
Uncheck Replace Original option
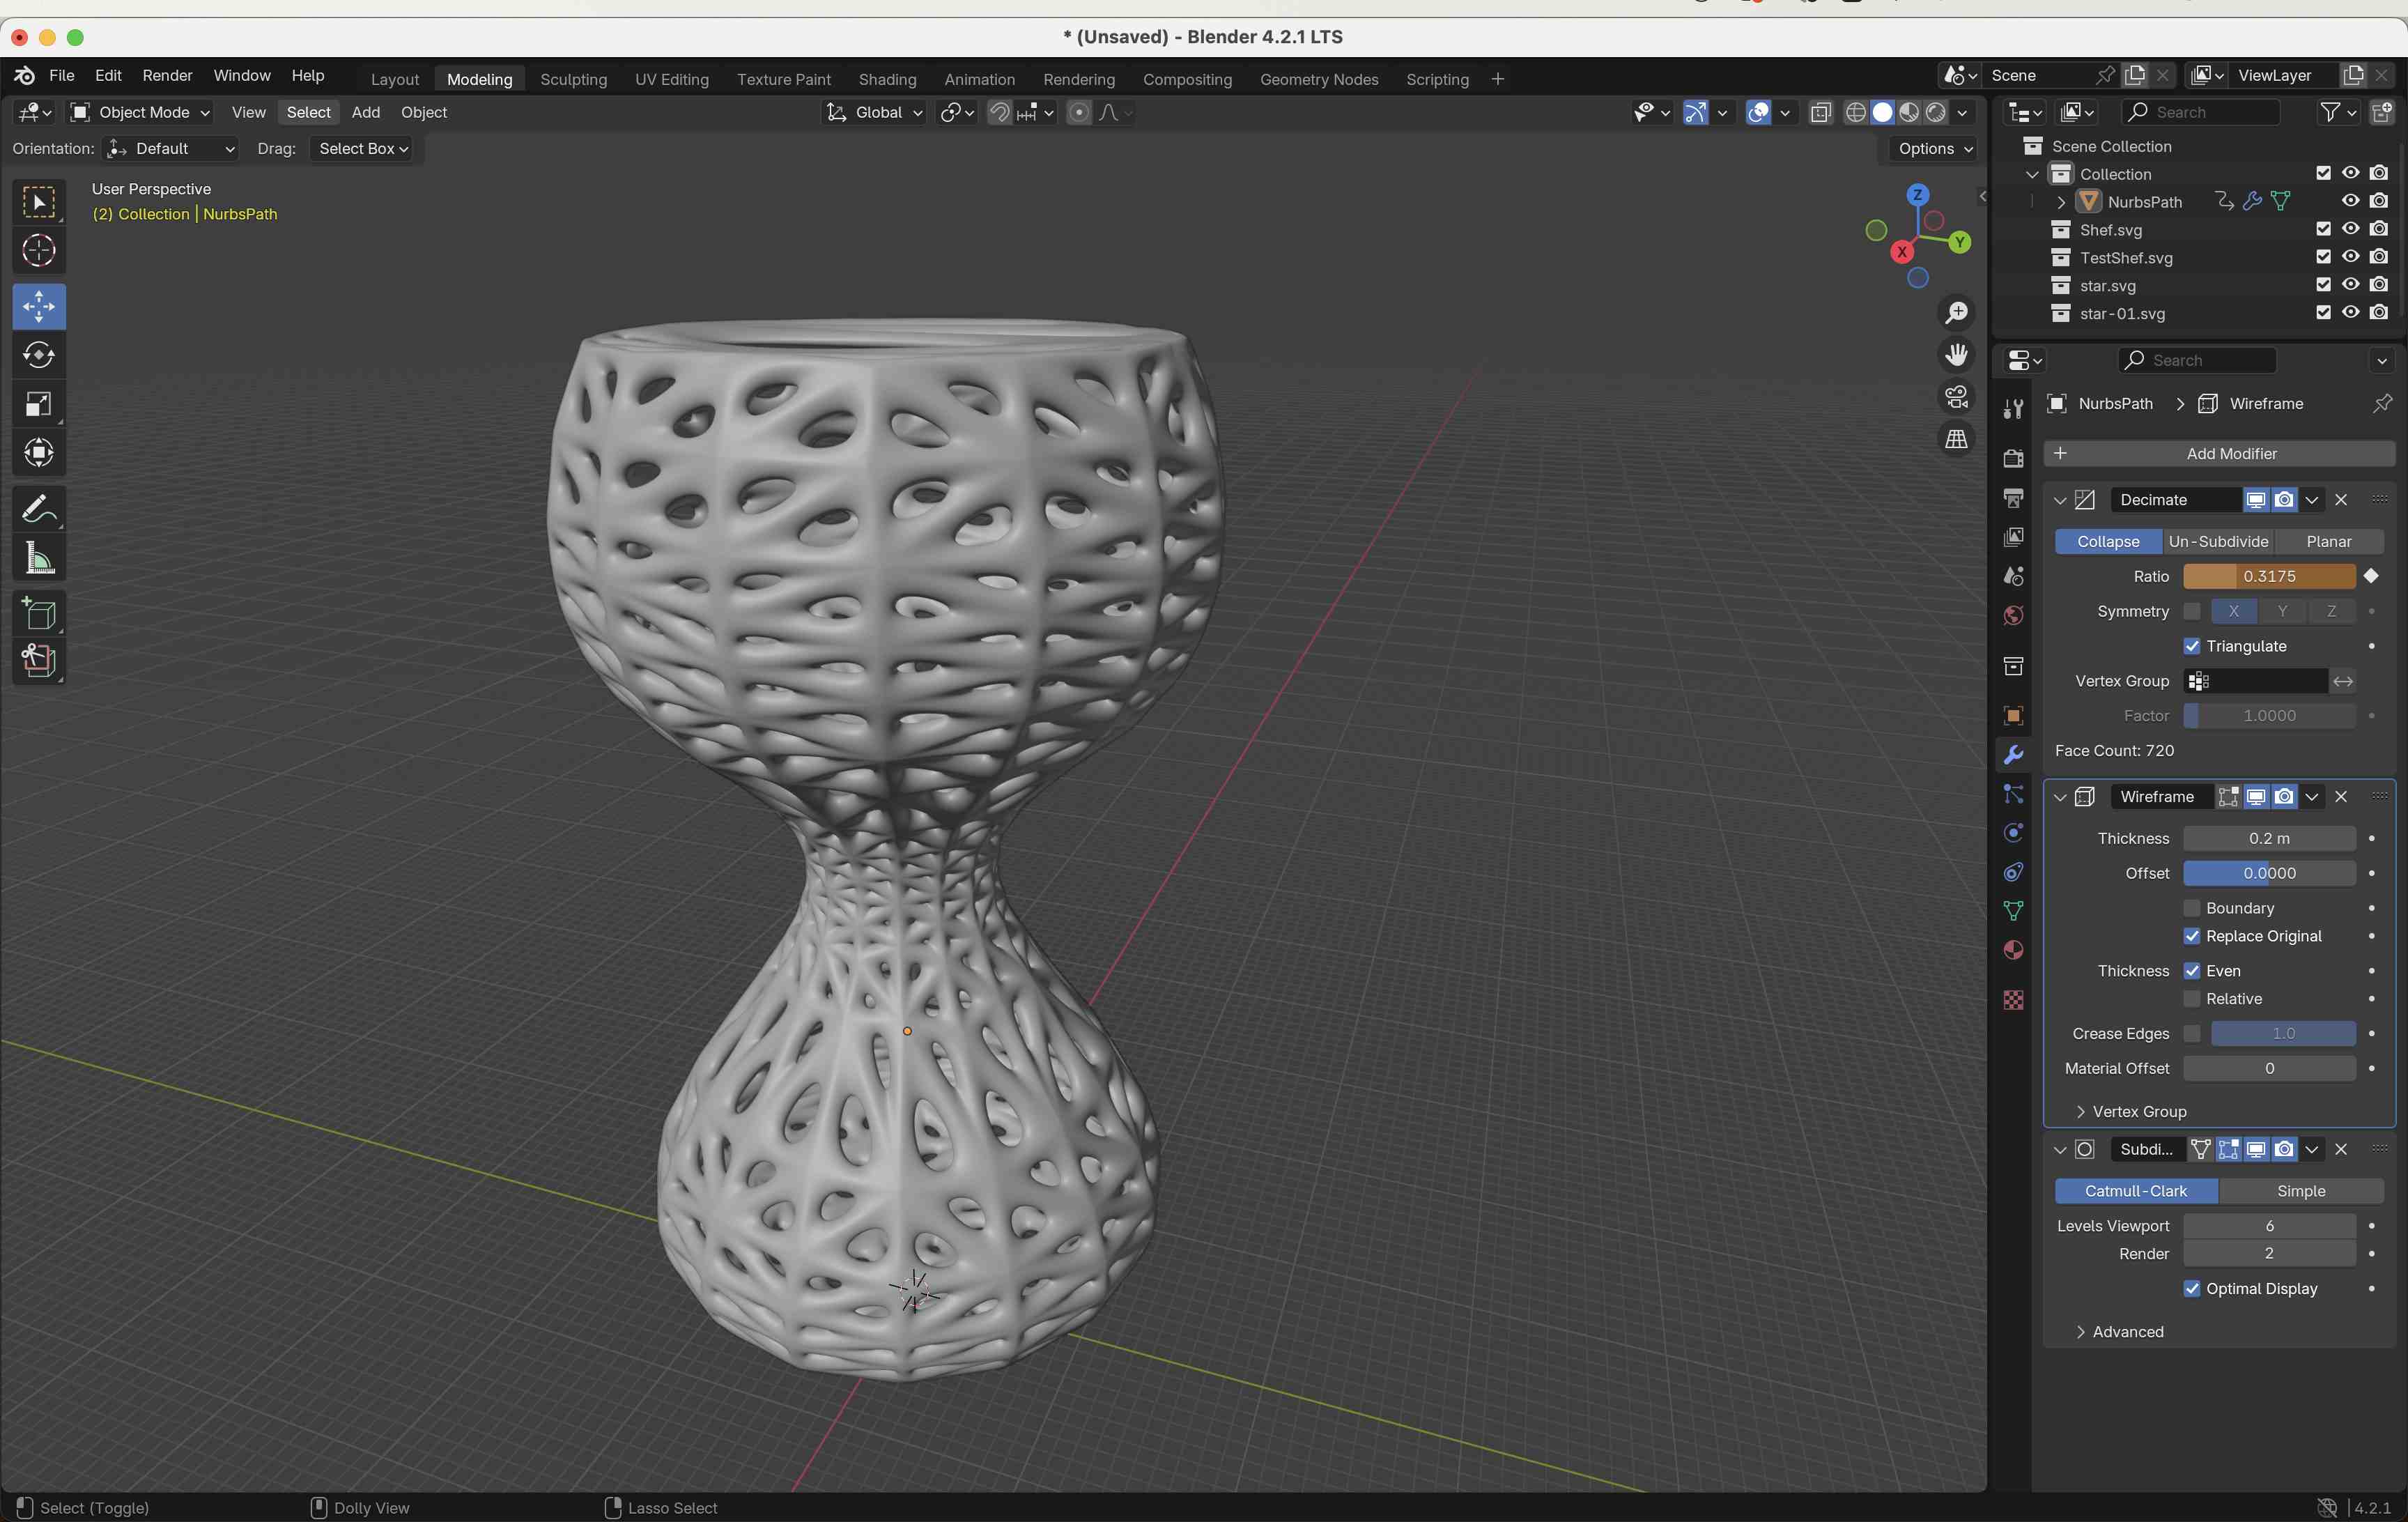click(x=2192, y=936)
